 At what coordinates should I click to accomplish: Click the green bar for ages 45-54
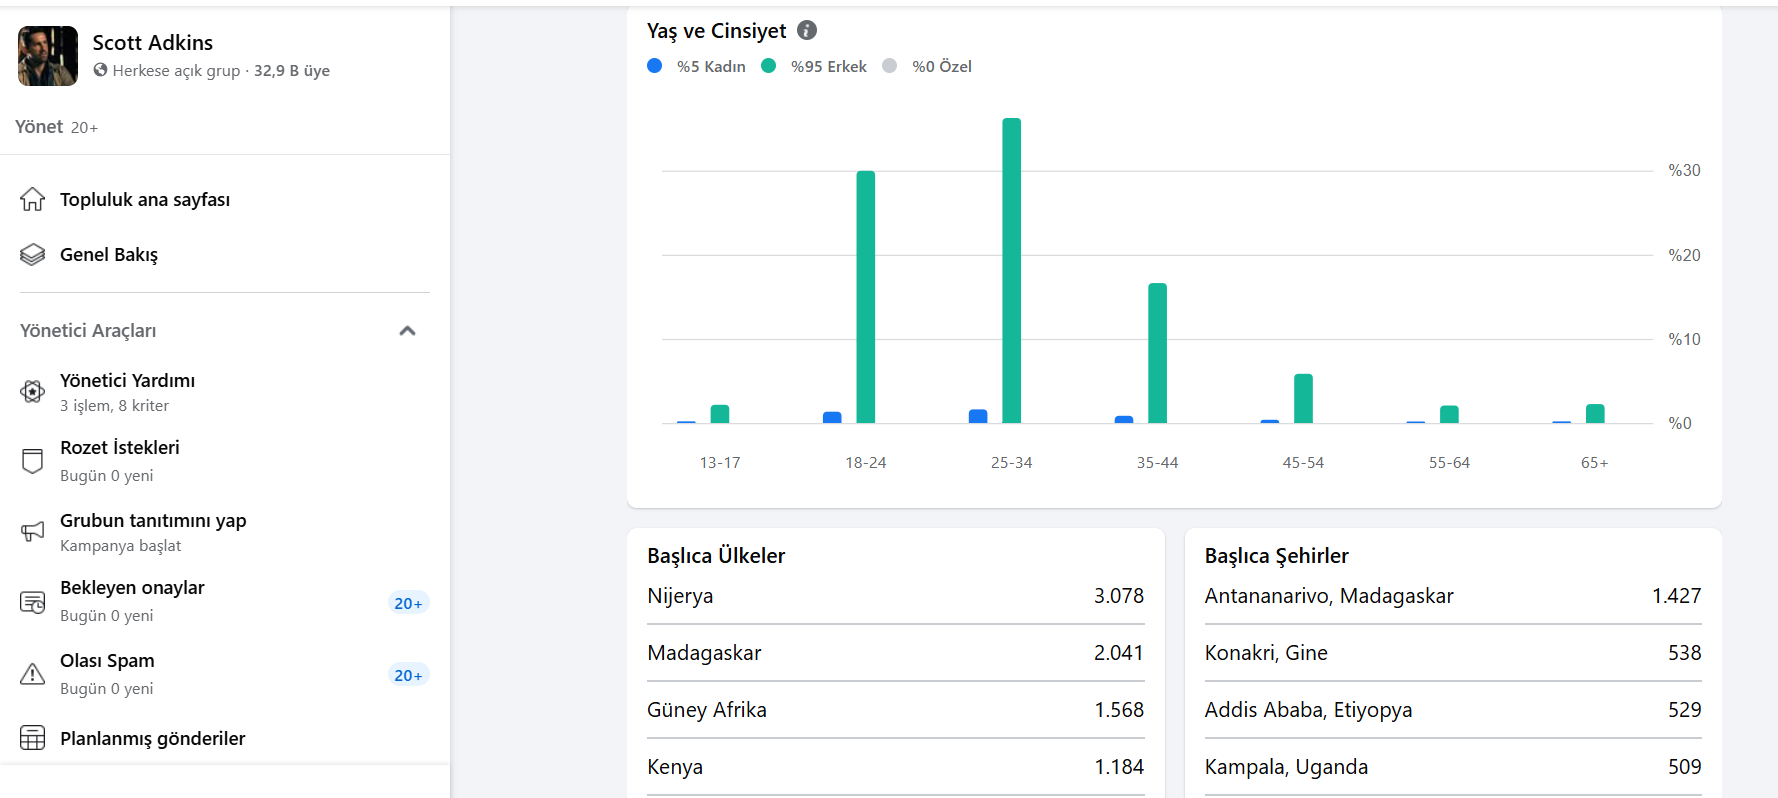coord(1304,398)
